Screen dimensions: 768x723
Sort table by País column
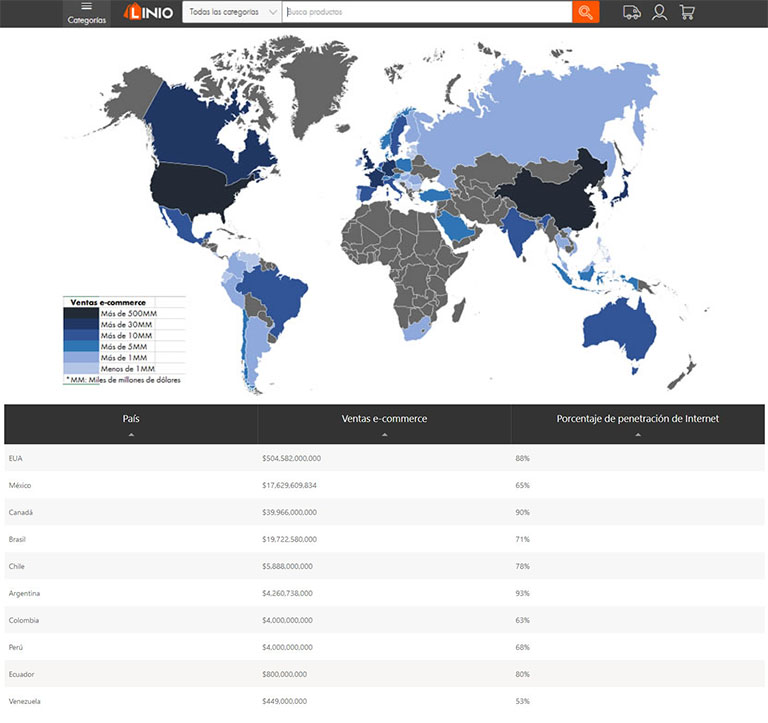[131, 424]
